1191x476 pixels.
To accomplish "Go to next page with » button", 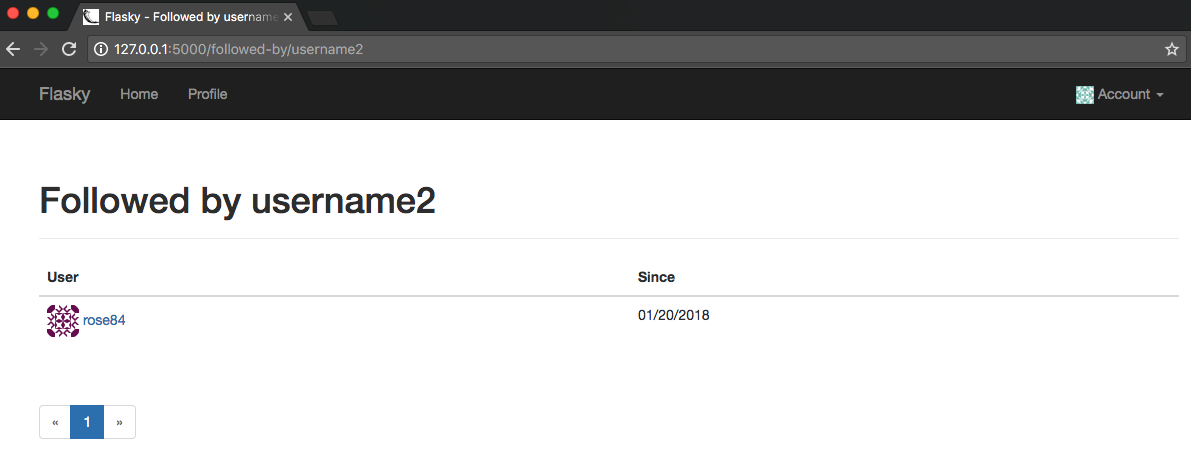I will (x=119, y=422).
